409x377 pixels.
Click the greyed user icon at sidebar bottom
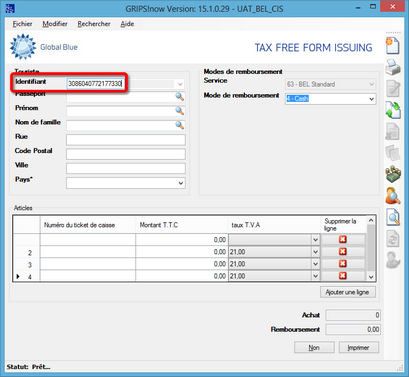393,260
